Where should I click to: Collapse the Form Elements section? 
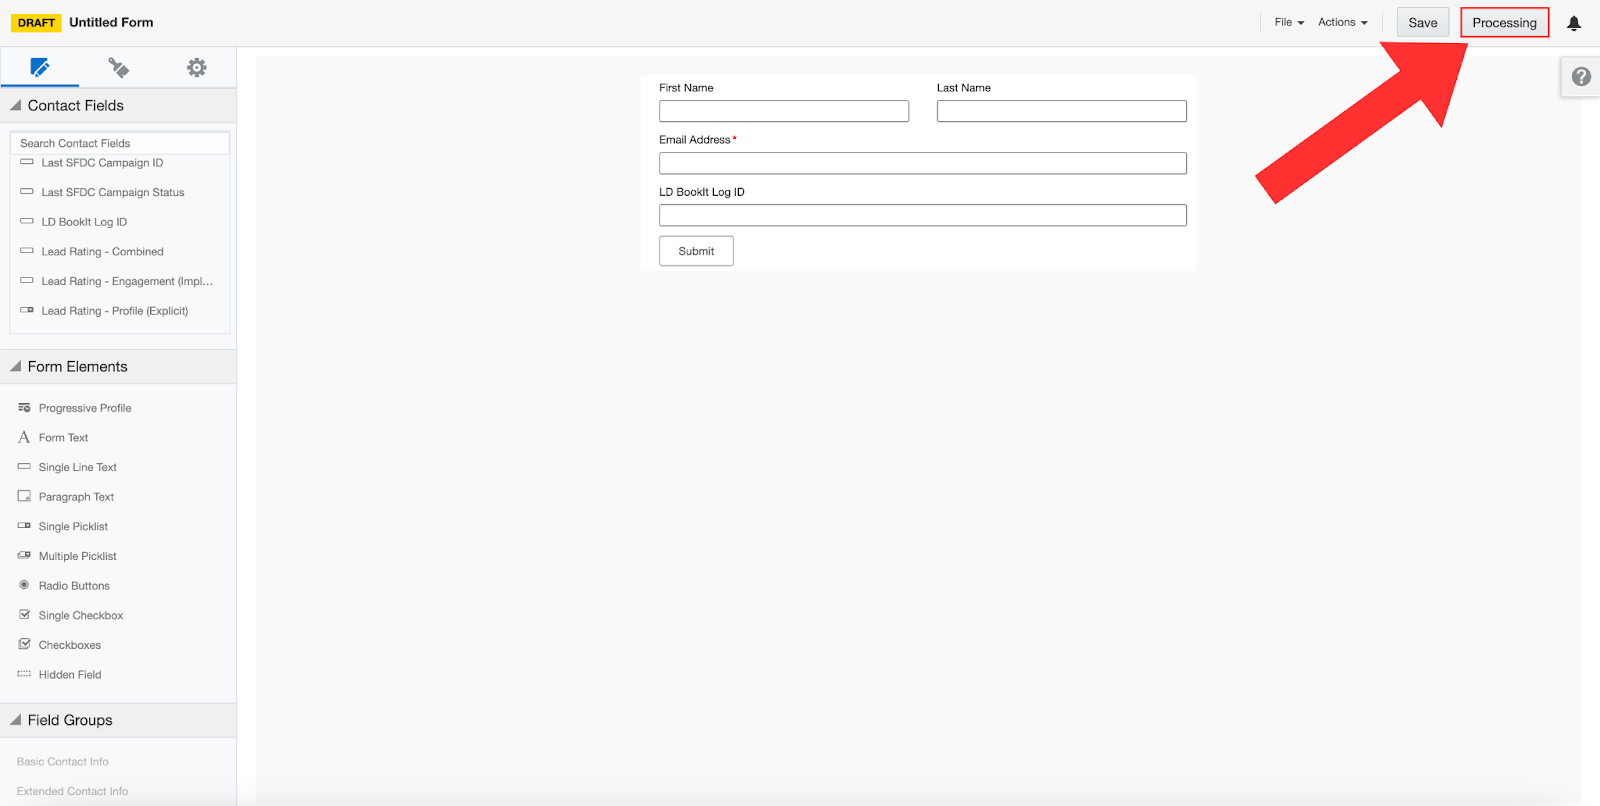point(16,367)
